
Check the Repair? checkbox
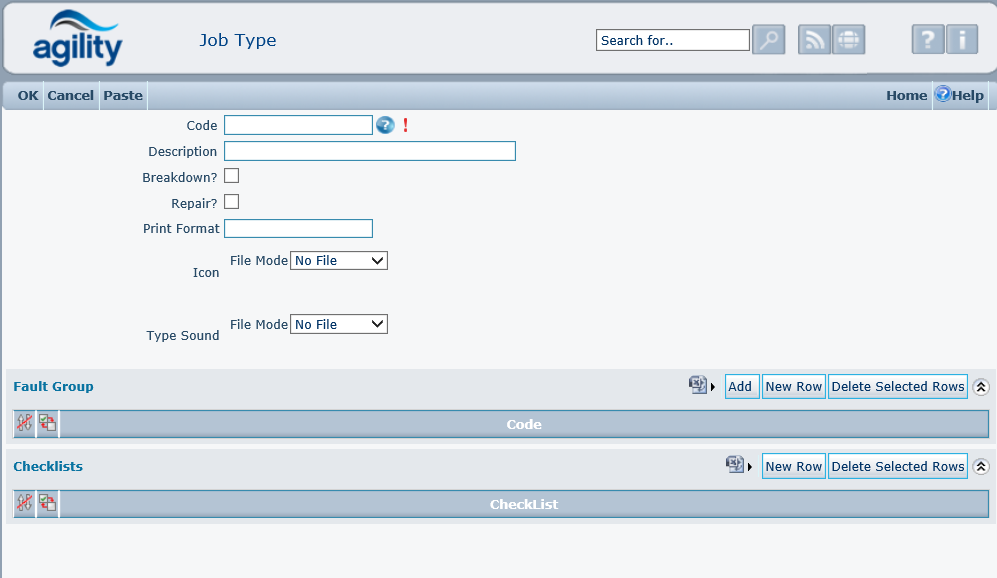tap(231, 202)
